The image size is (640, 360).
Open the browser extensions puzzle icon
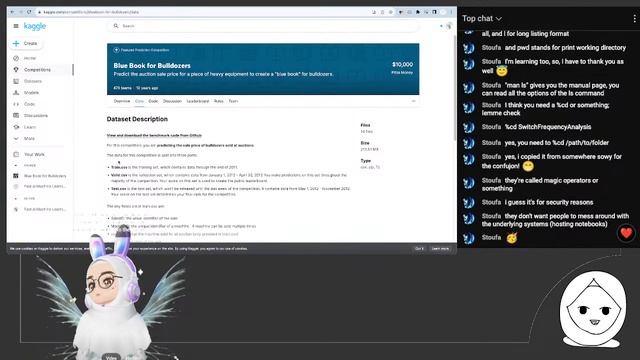pyautogui.click(x=418, y=12)
